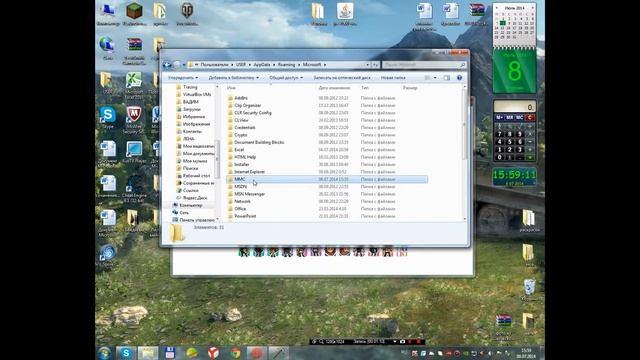This screenshot has height=360, width=640.
Task: Click the Roaming segment in the address bar
Action: tap(286, 64)
